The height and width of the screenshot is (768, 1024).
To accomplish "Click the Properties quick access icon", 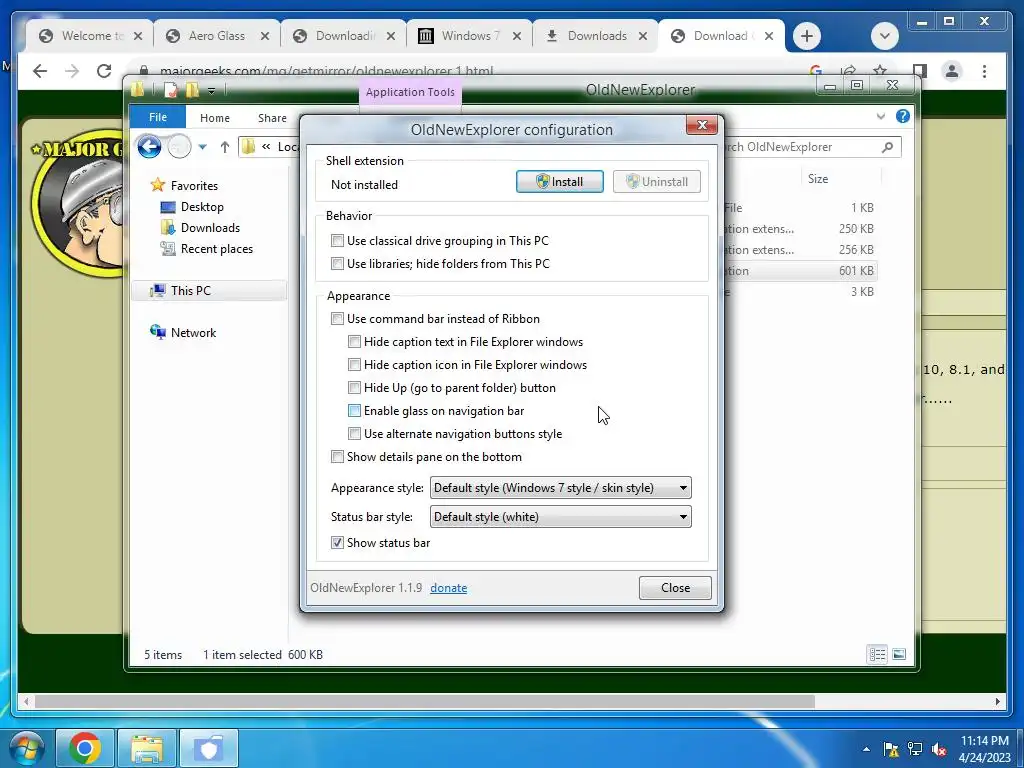I will coord(170,90).
